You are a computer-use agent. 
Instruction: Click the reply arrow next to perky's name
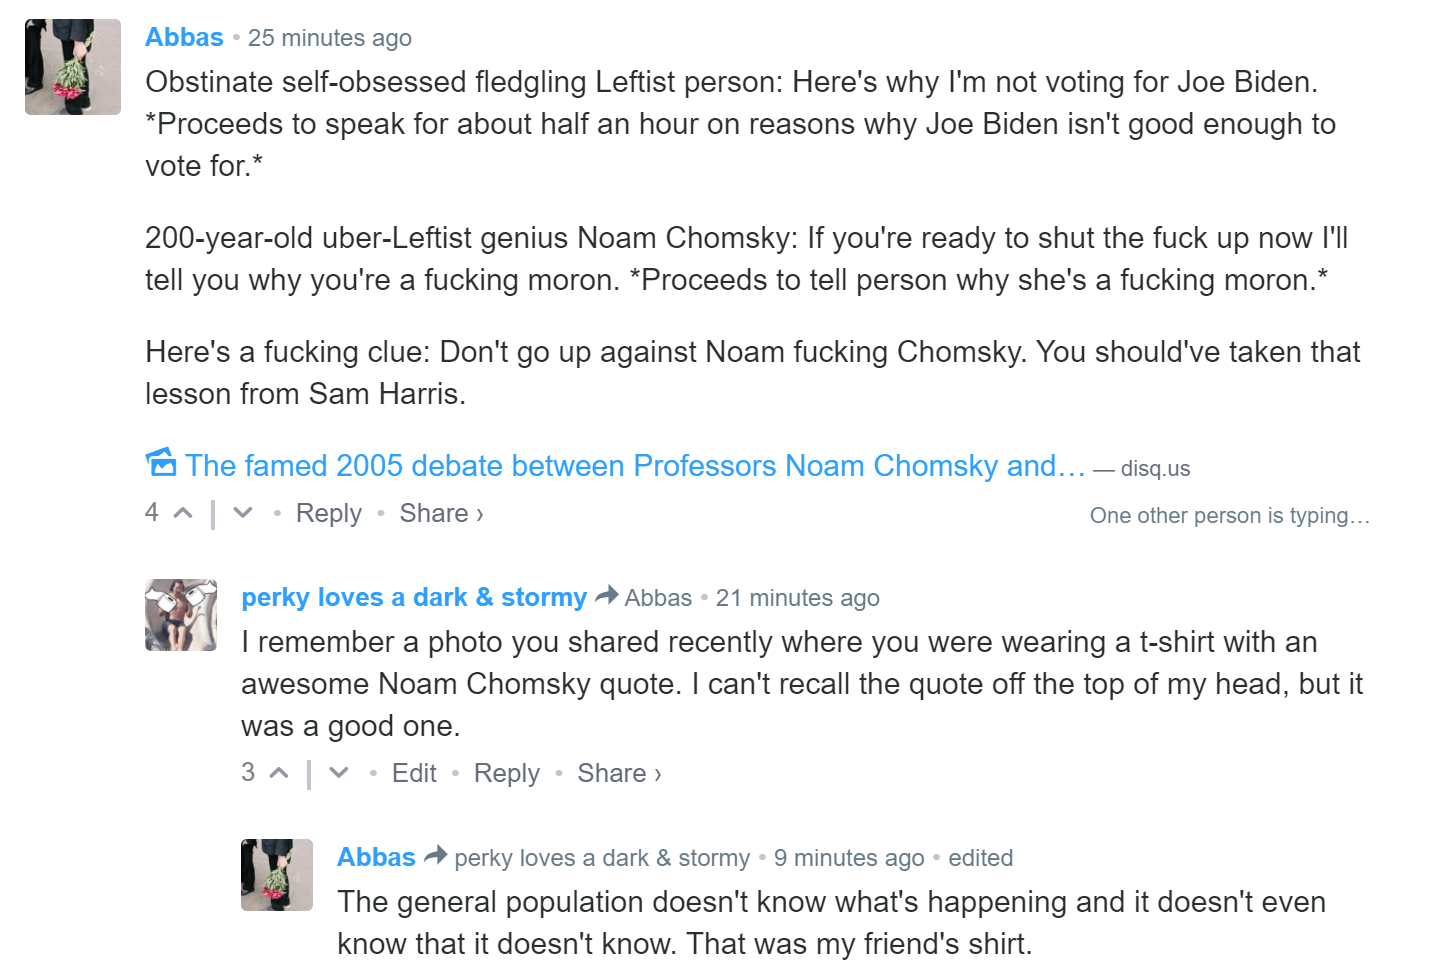[606, 597]
